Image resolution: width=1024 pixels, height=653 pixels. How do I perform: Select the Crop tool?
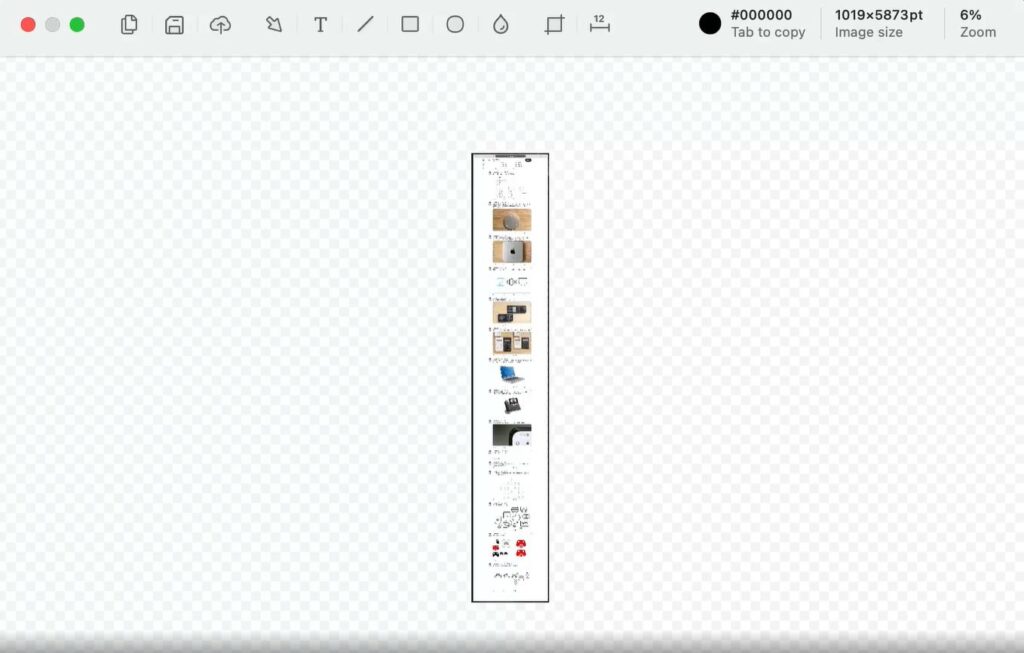[554, 25]
